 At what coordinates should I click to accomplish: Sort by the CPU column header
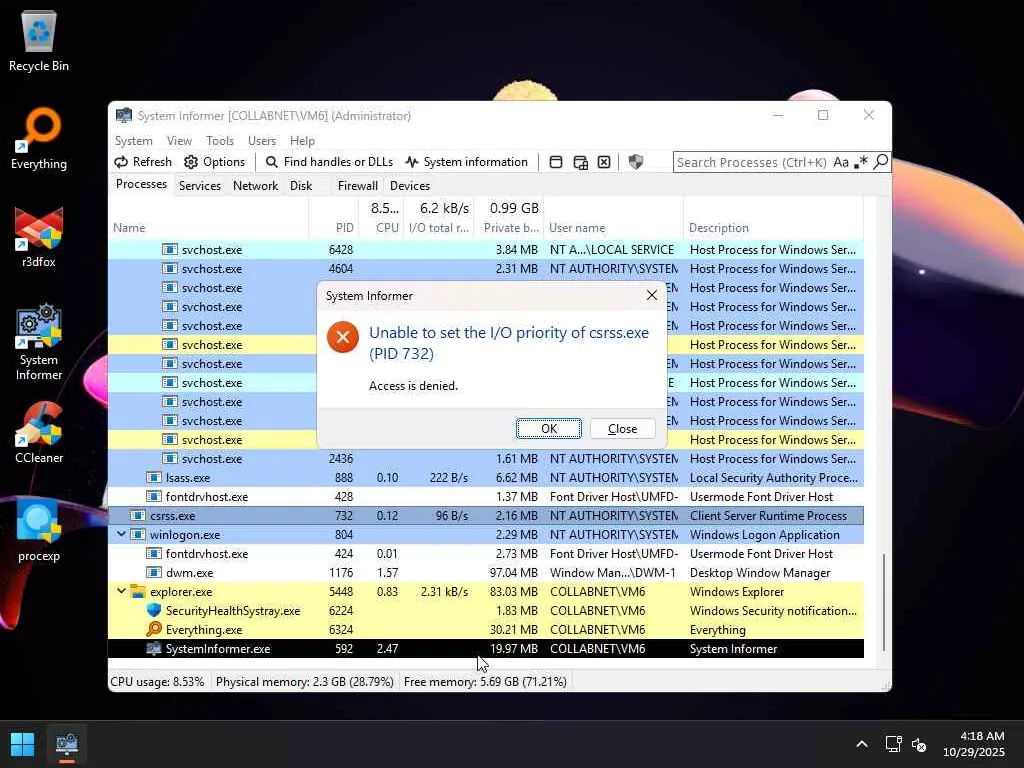381,227
